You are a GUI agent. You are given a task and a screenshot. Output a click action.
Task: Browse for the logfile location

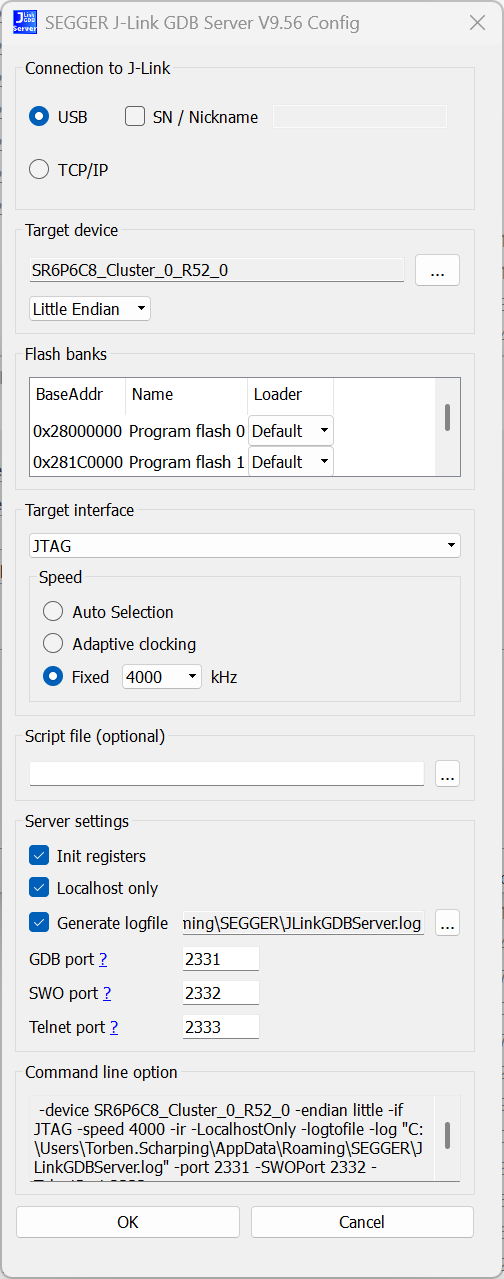pyautogui.click(x=448, y=923)
